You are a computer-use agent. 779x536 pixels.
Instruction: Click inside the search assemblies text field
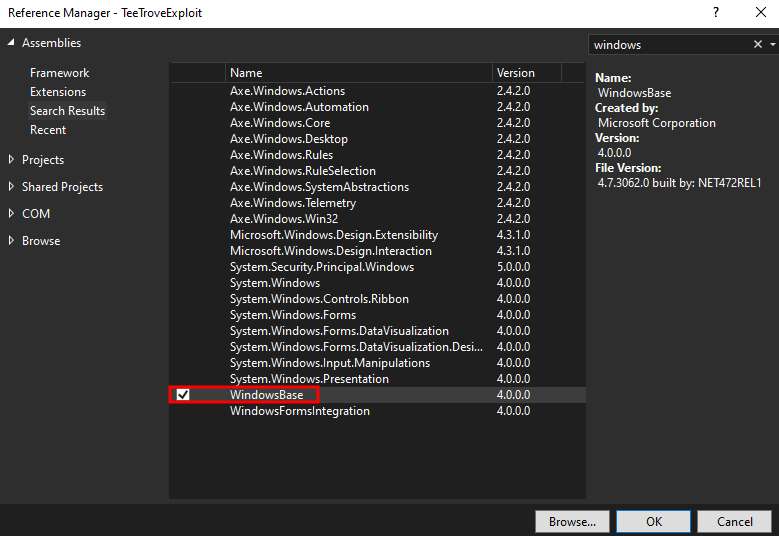click(x=668, y=45)
